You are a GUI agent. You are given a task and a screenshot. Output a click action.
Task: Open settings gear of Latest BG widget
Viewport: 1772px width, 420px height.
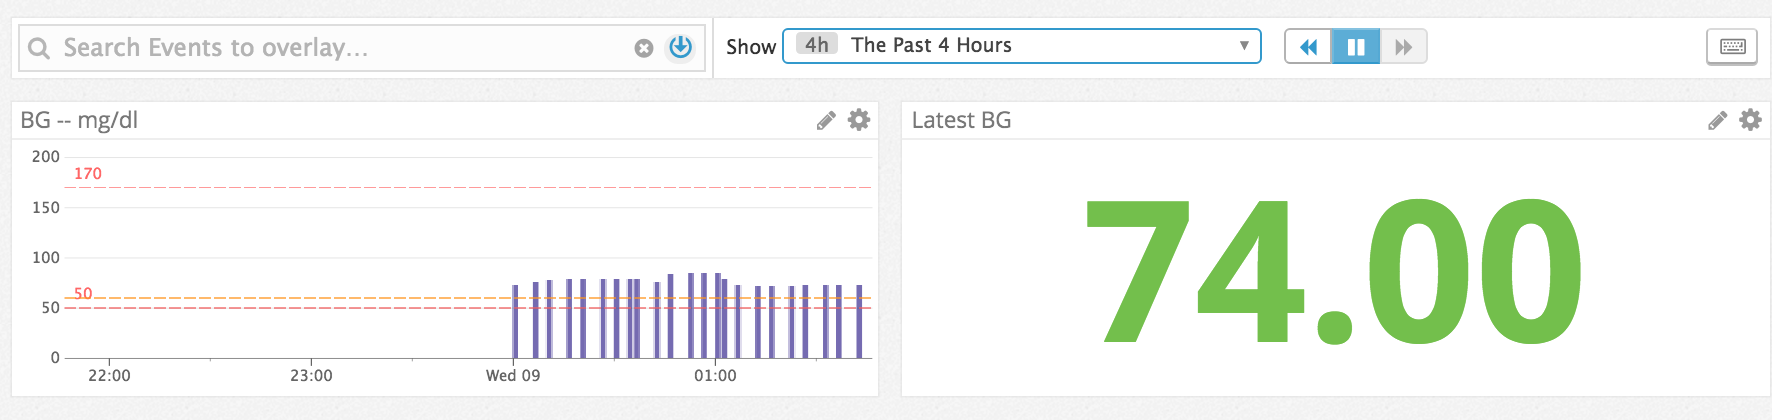[x=1750, y=120]
